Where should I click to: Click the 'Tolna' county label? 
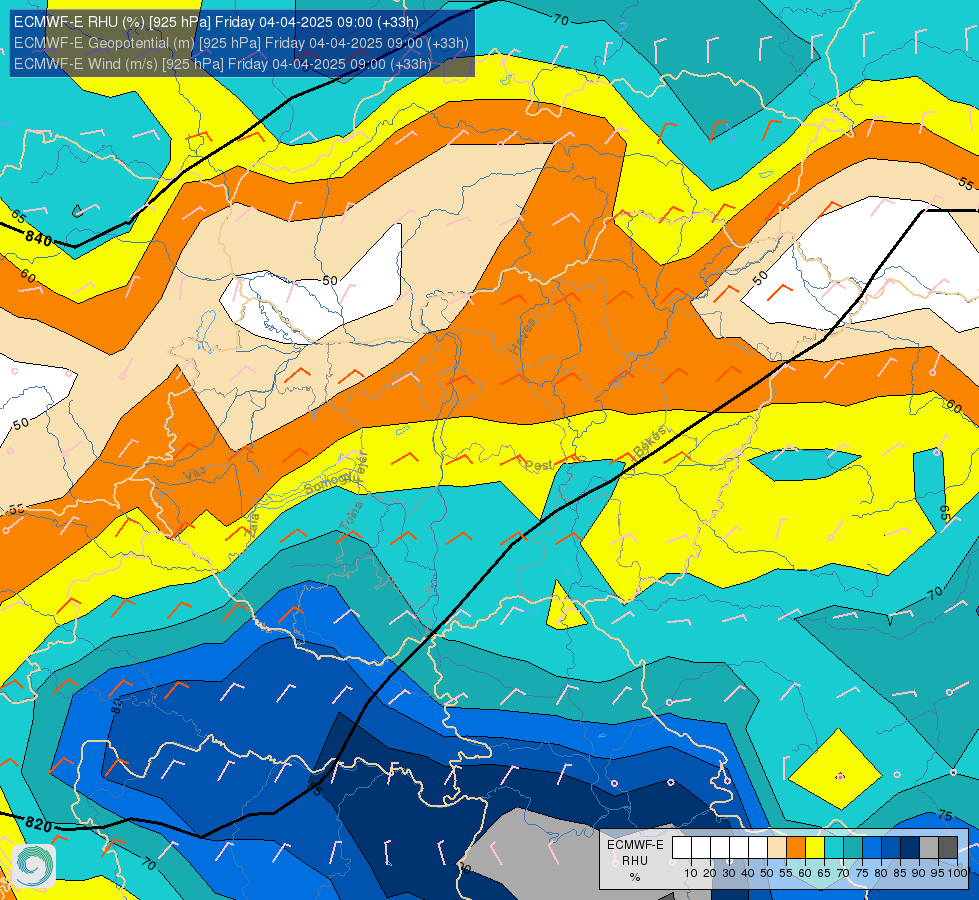[x=350, y=516]
